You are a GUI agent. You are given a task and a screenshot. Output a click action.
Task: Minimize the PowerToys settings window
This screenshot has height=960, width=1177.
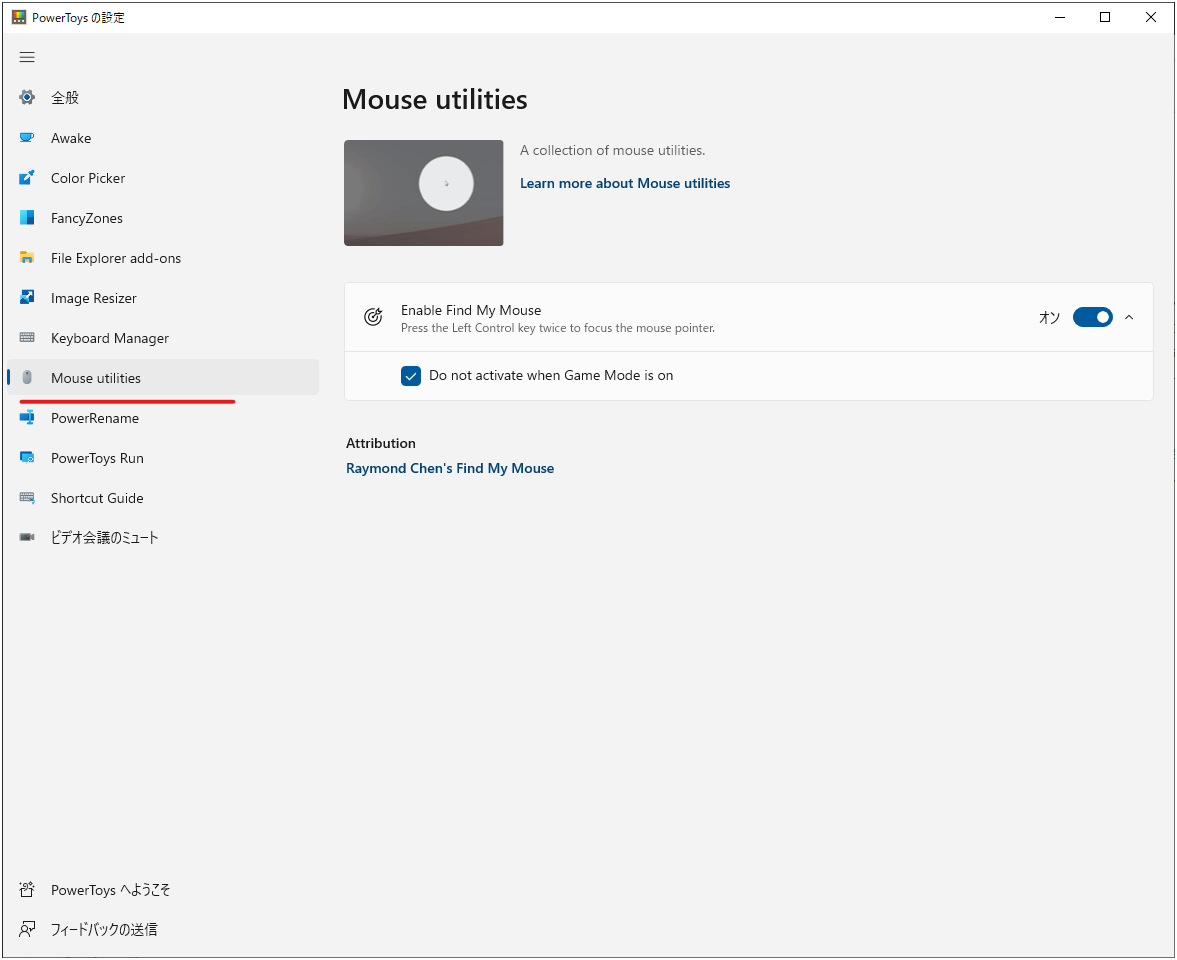pyautogui.click(x=1060, y=17)
